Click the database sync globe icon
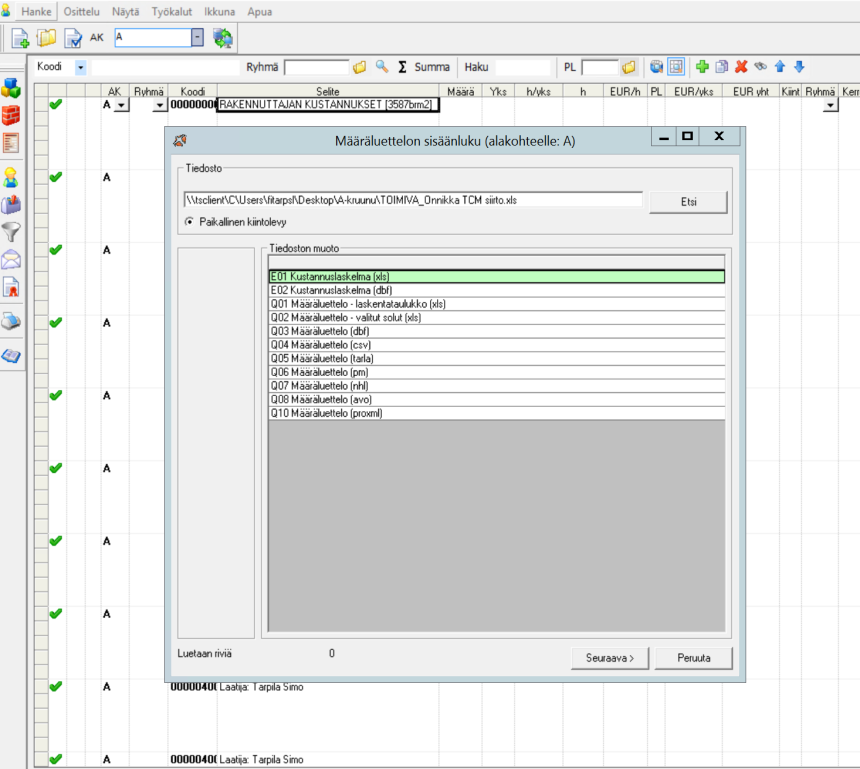 tap(223, 38)
